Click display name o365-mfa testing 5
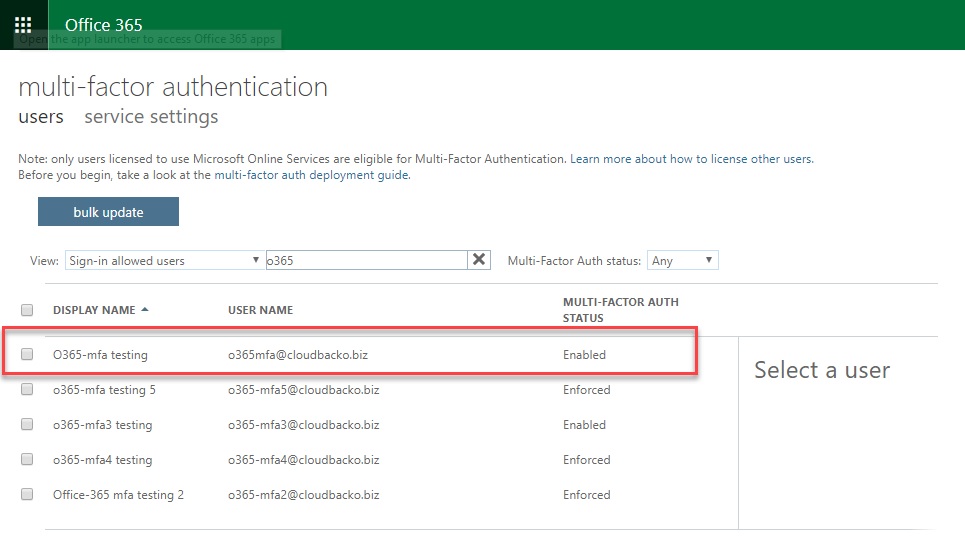This screenshot has height=541, width=965. click(104, 390)
